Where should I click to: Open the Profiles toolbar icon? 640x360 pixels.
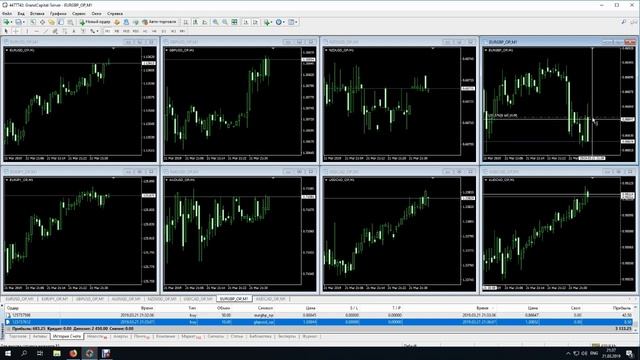[x=18, y=22]
